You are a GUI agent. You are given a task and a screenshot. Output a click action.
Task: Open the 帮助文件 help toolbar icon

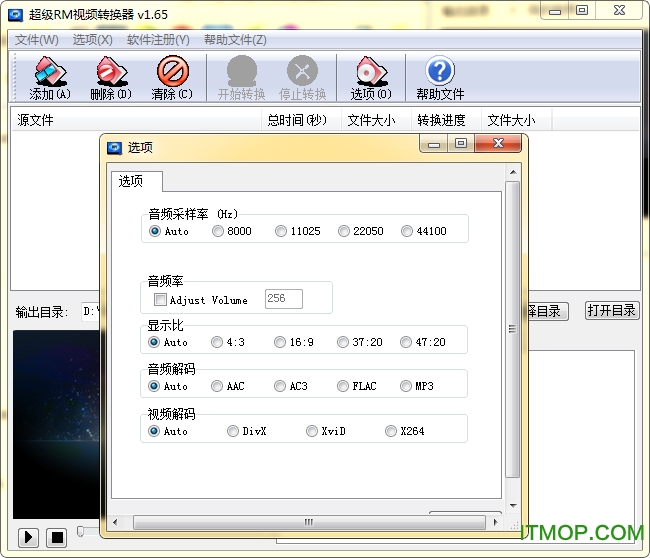click(440, 78)
